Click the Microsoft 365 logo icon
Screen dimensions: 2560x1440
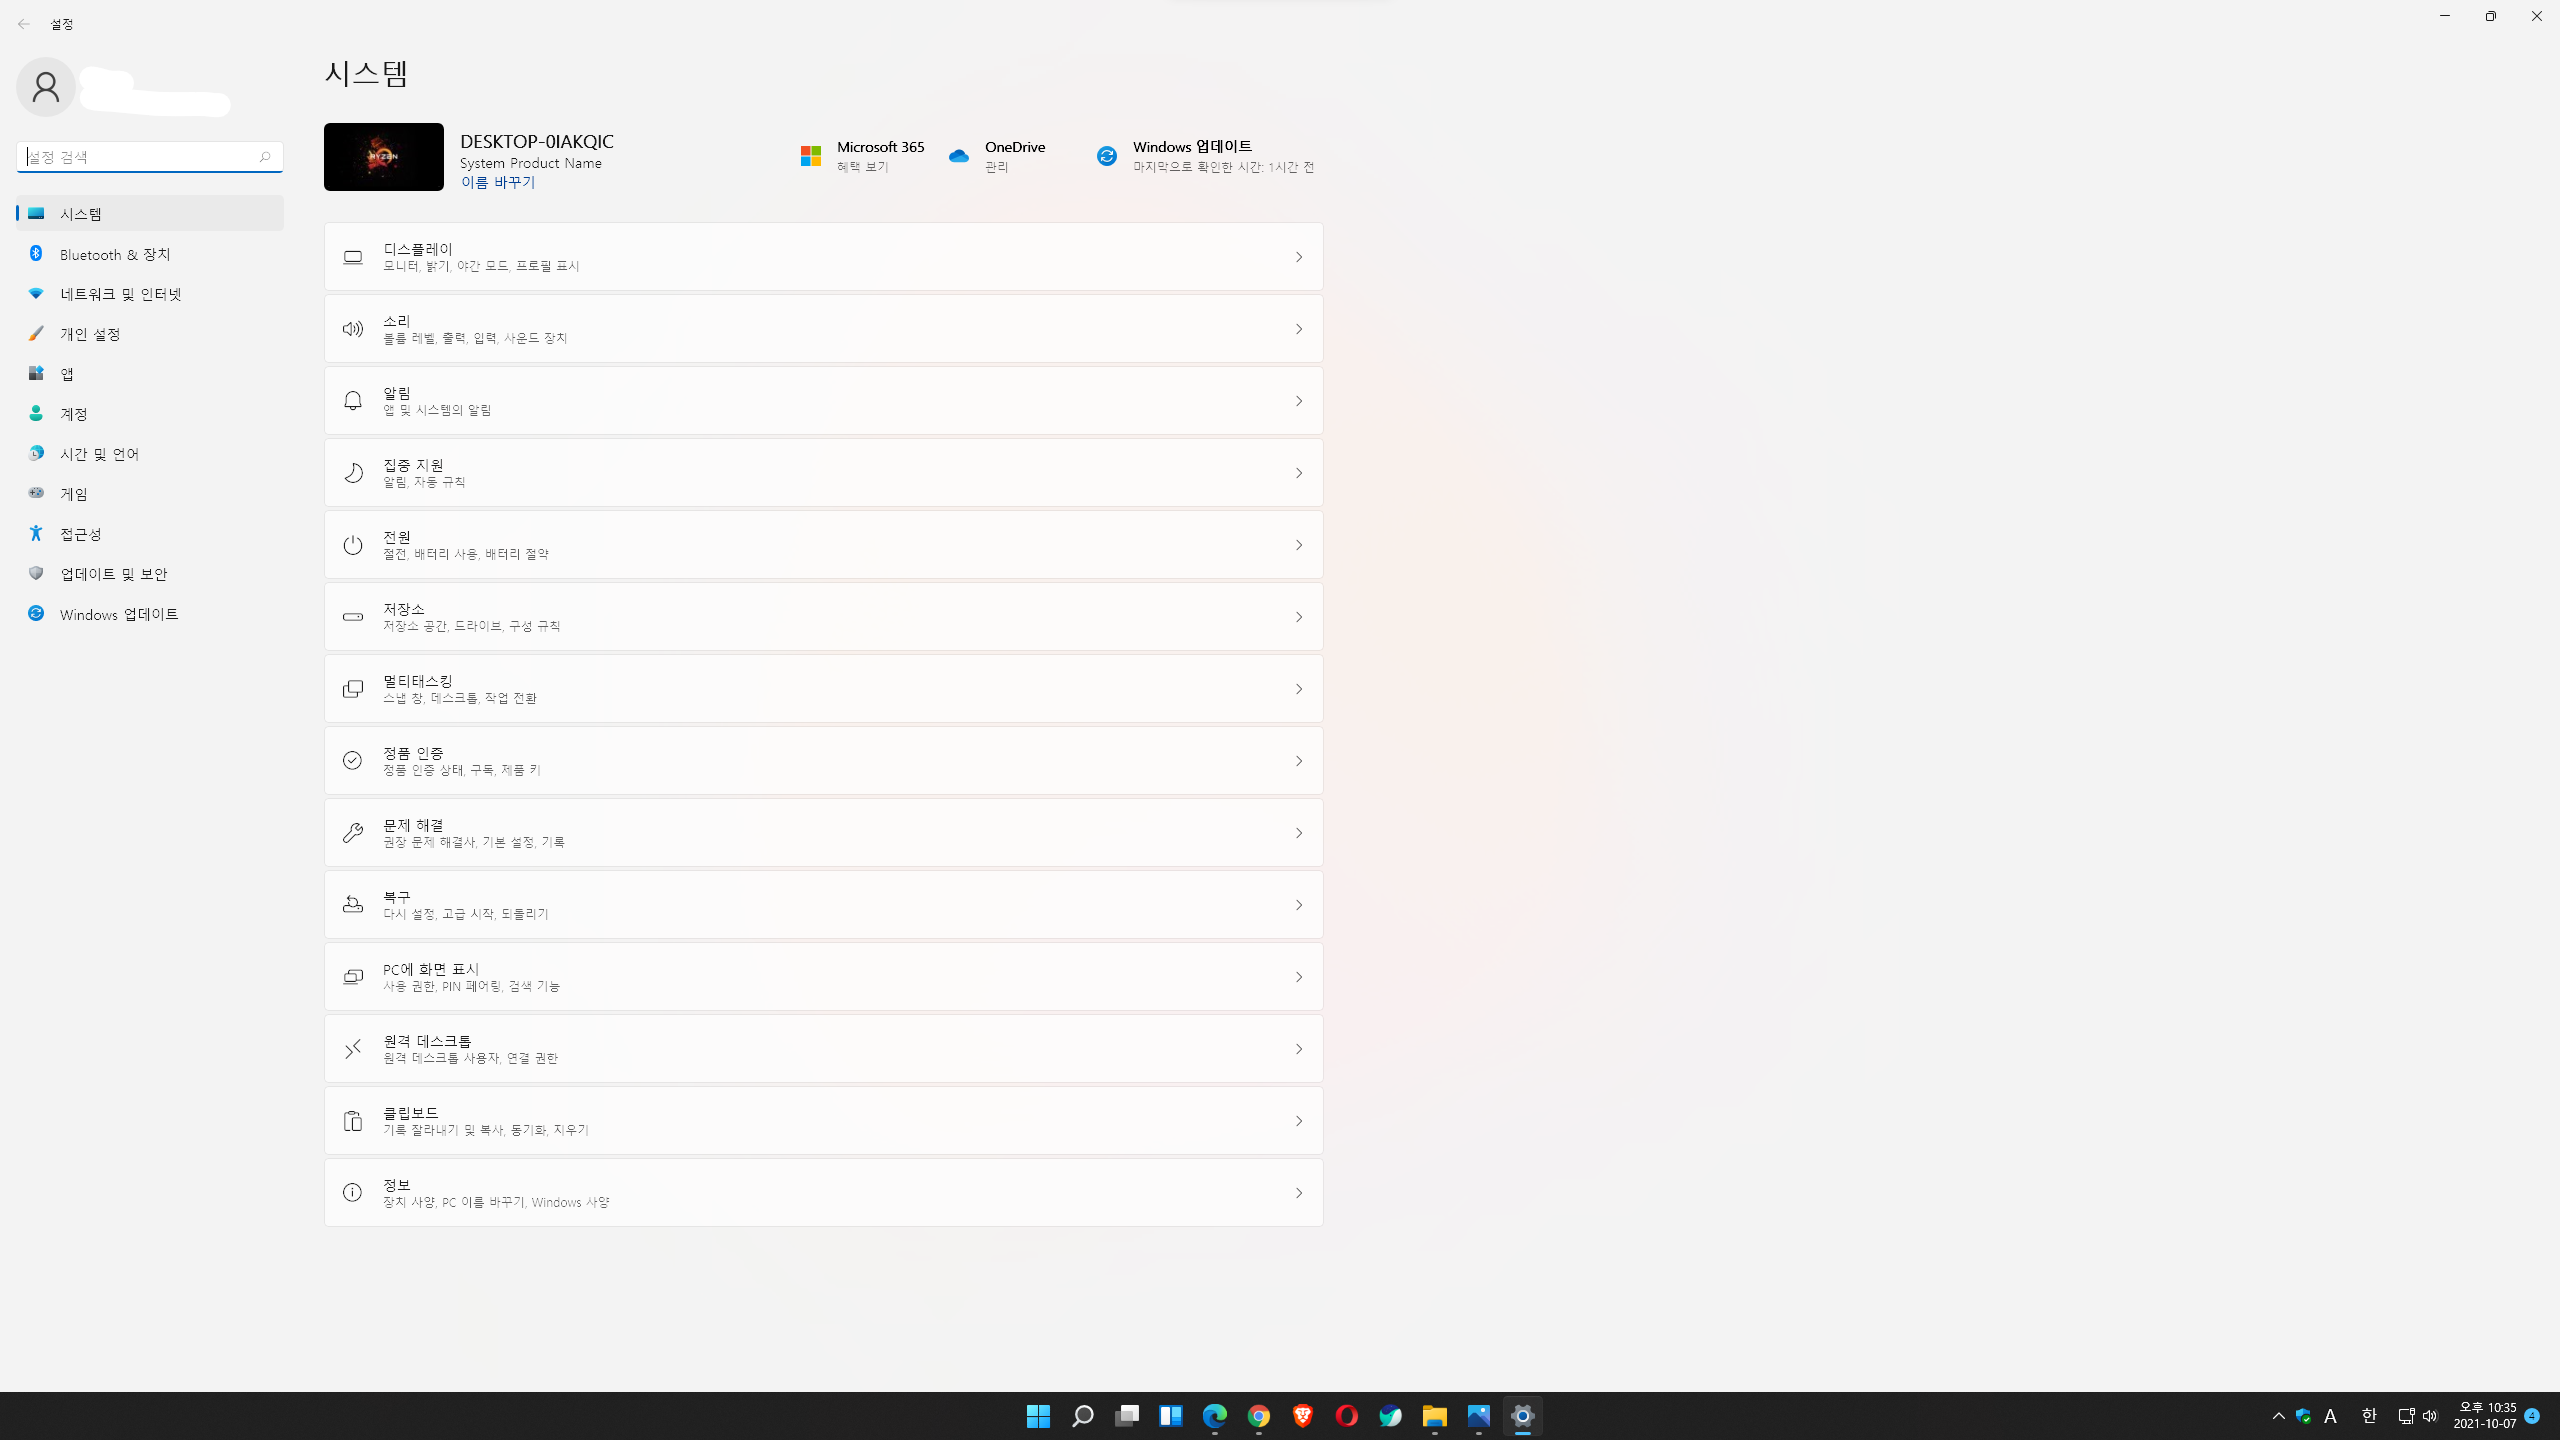[810, 156]
